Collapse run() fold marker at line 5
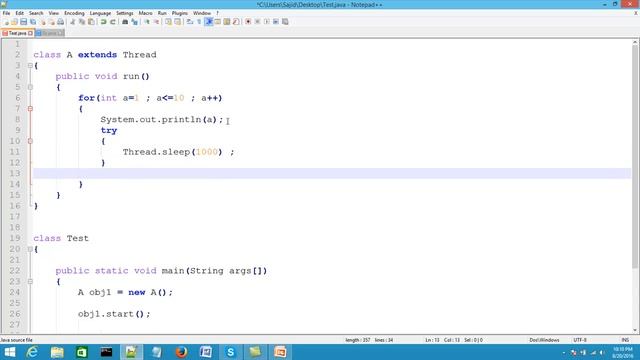This screenshot has width=640, height=360. [x=30, y=87]
